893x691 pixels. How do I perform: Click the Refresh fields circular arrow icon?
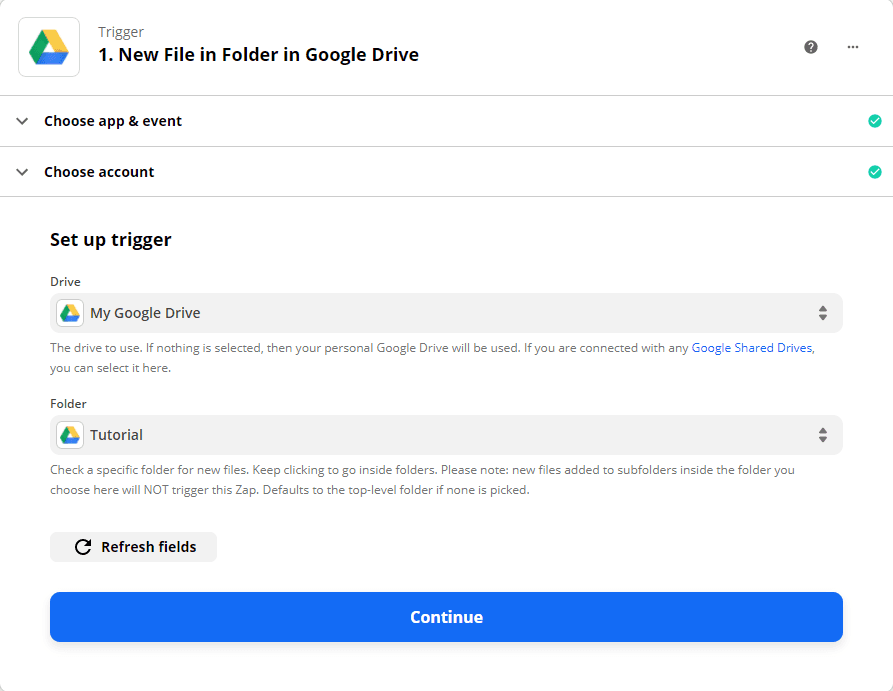(82, 546)
